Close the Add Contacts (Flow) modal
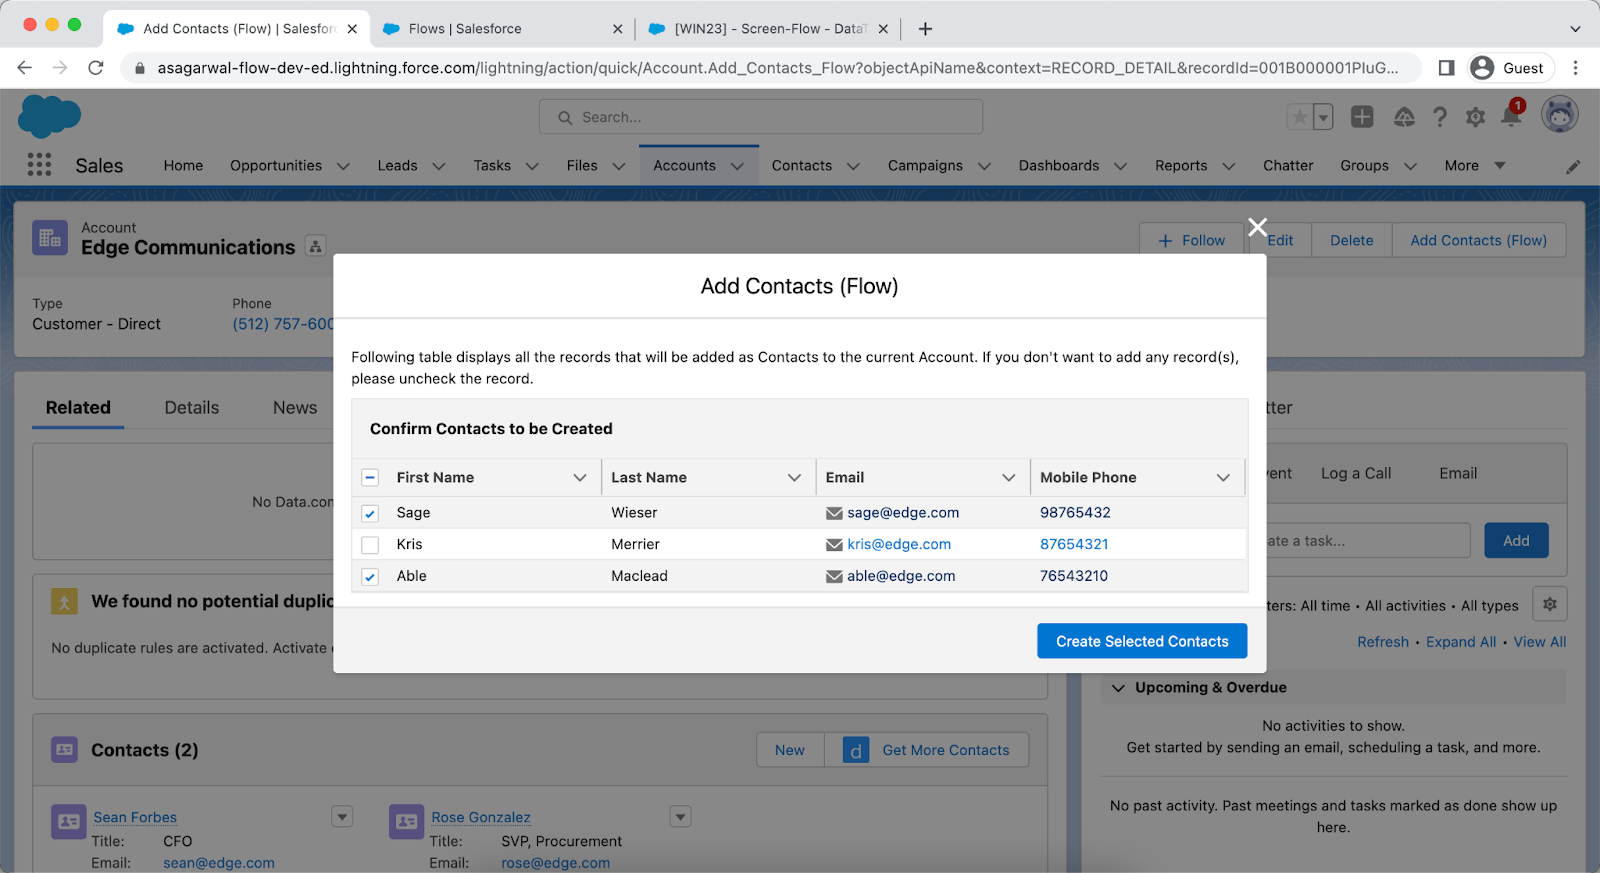1600x873 pixels. 1258,227
